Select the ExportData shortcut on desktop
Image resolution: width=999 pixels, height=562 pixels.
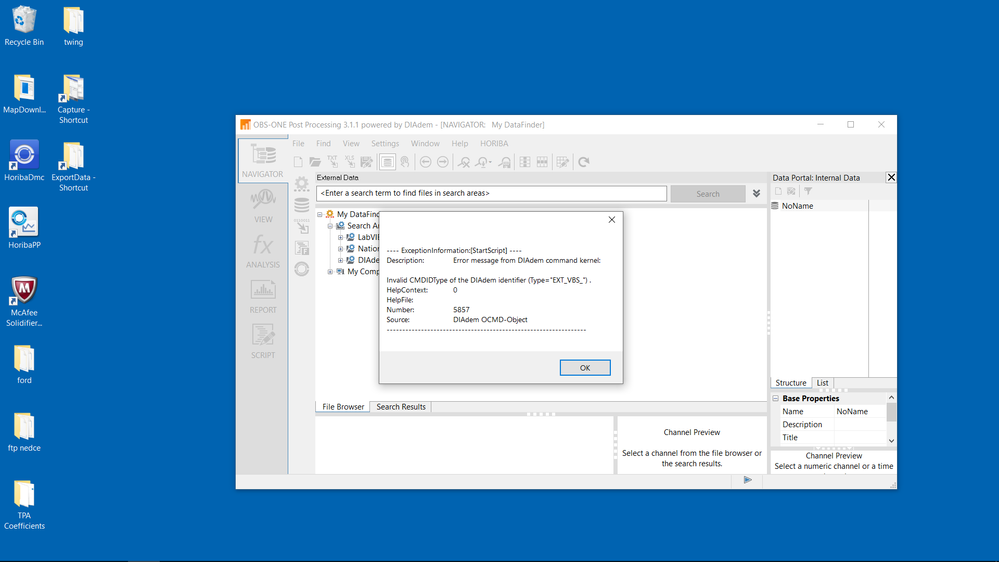click(73, 166)
